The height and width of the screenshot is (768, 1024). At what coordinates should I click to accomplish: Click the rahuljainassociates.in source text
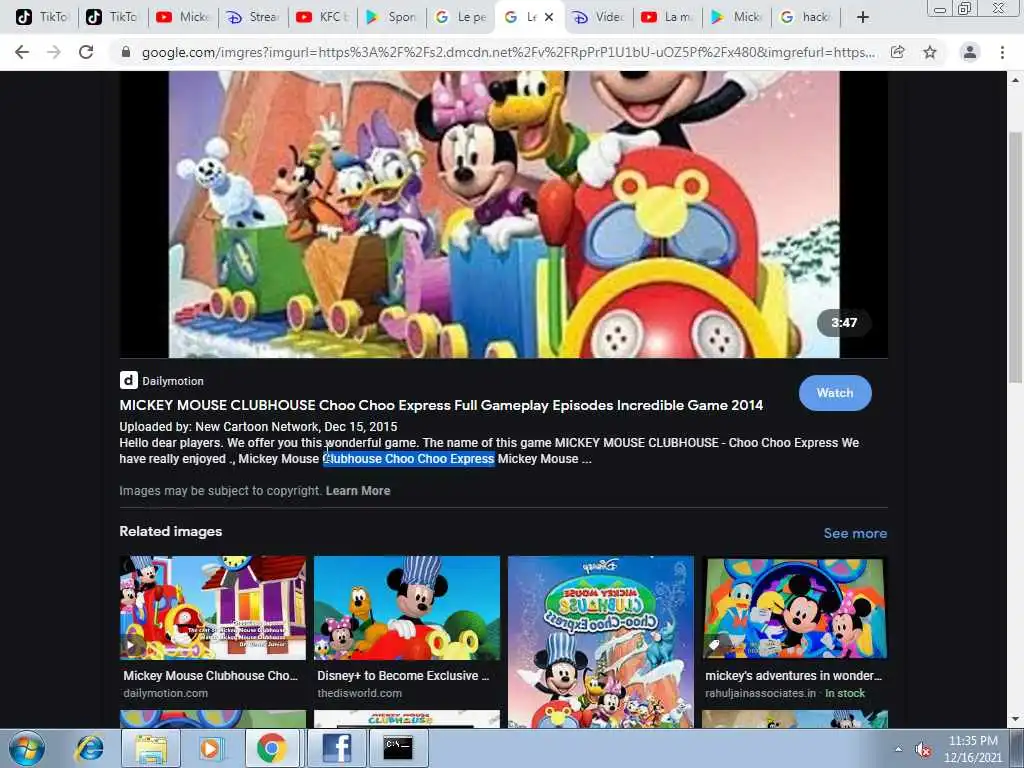click(760, 694)
